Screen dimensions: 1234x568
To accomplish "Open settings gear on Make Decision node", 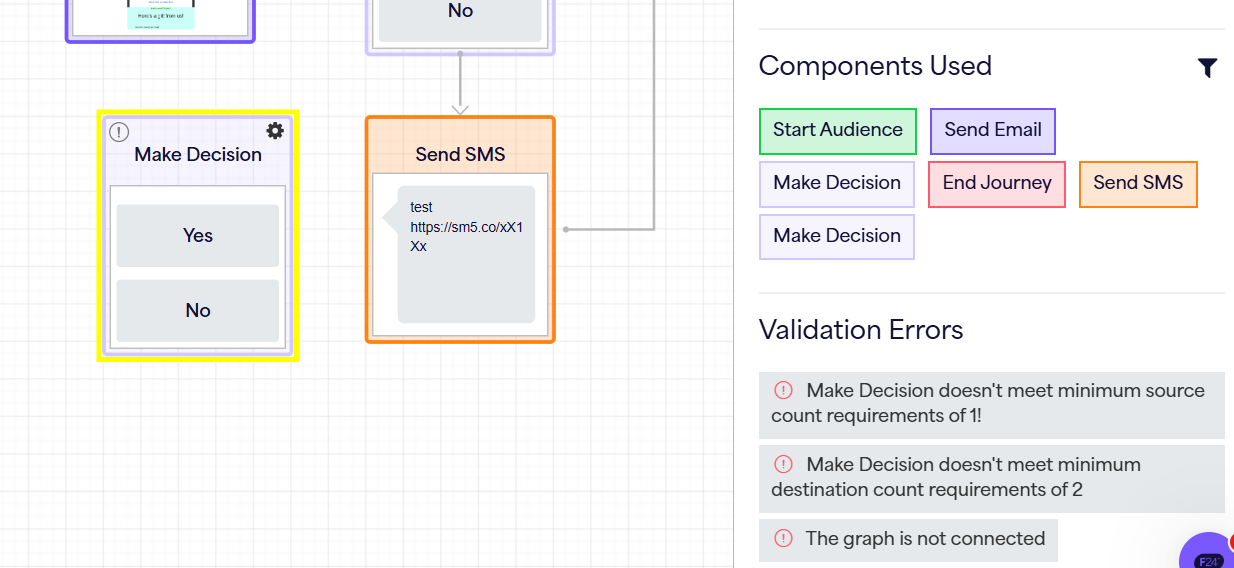I will pos(275,131).
